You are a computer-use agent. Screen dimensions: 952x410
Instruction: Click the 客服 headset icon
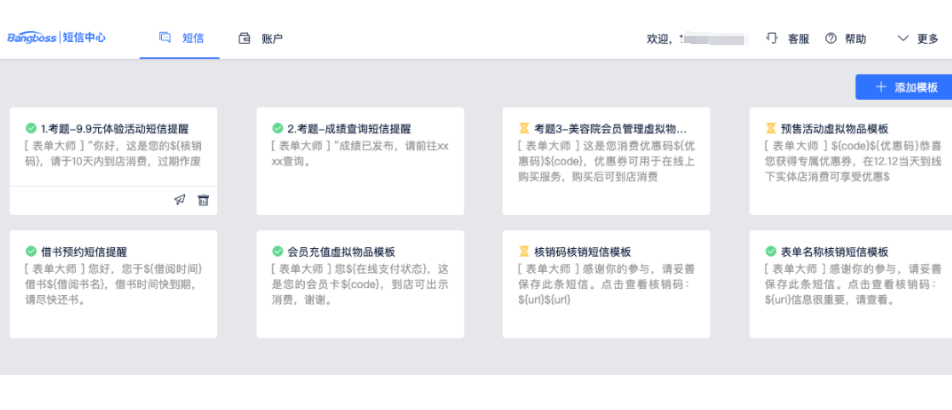[x=772, y=38]
